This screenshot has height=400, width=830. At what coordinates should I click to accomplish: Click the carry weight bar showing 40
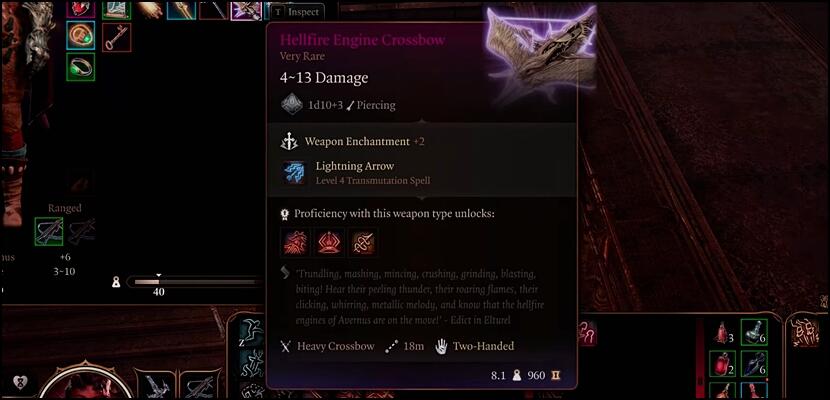pyautogui.click(x=196, y=282)
